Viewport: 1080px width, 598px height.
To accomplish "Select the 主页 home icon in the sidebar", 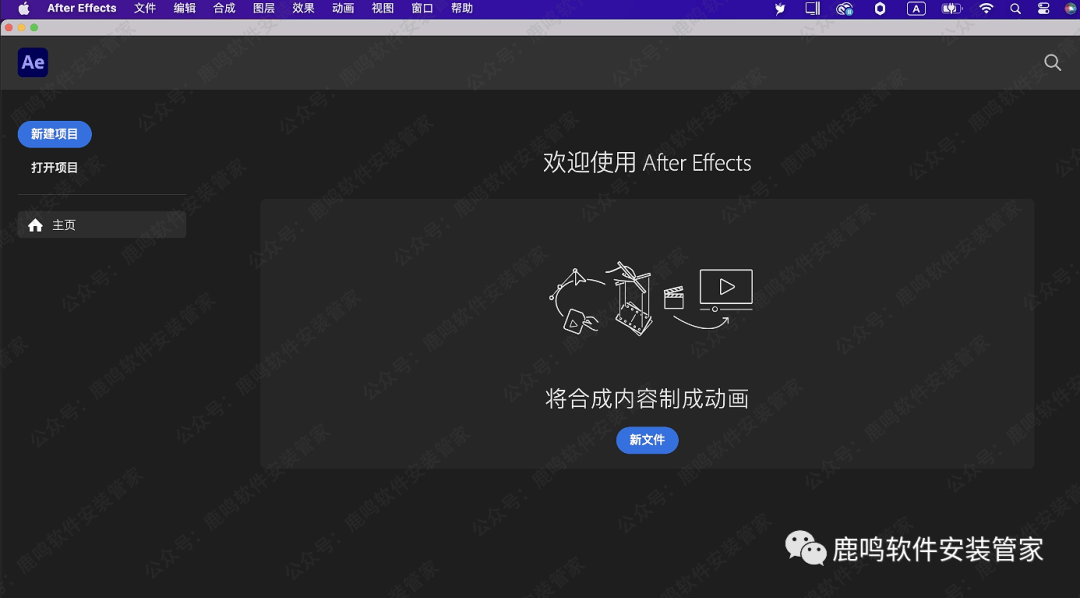I will (x=35, y=224).
